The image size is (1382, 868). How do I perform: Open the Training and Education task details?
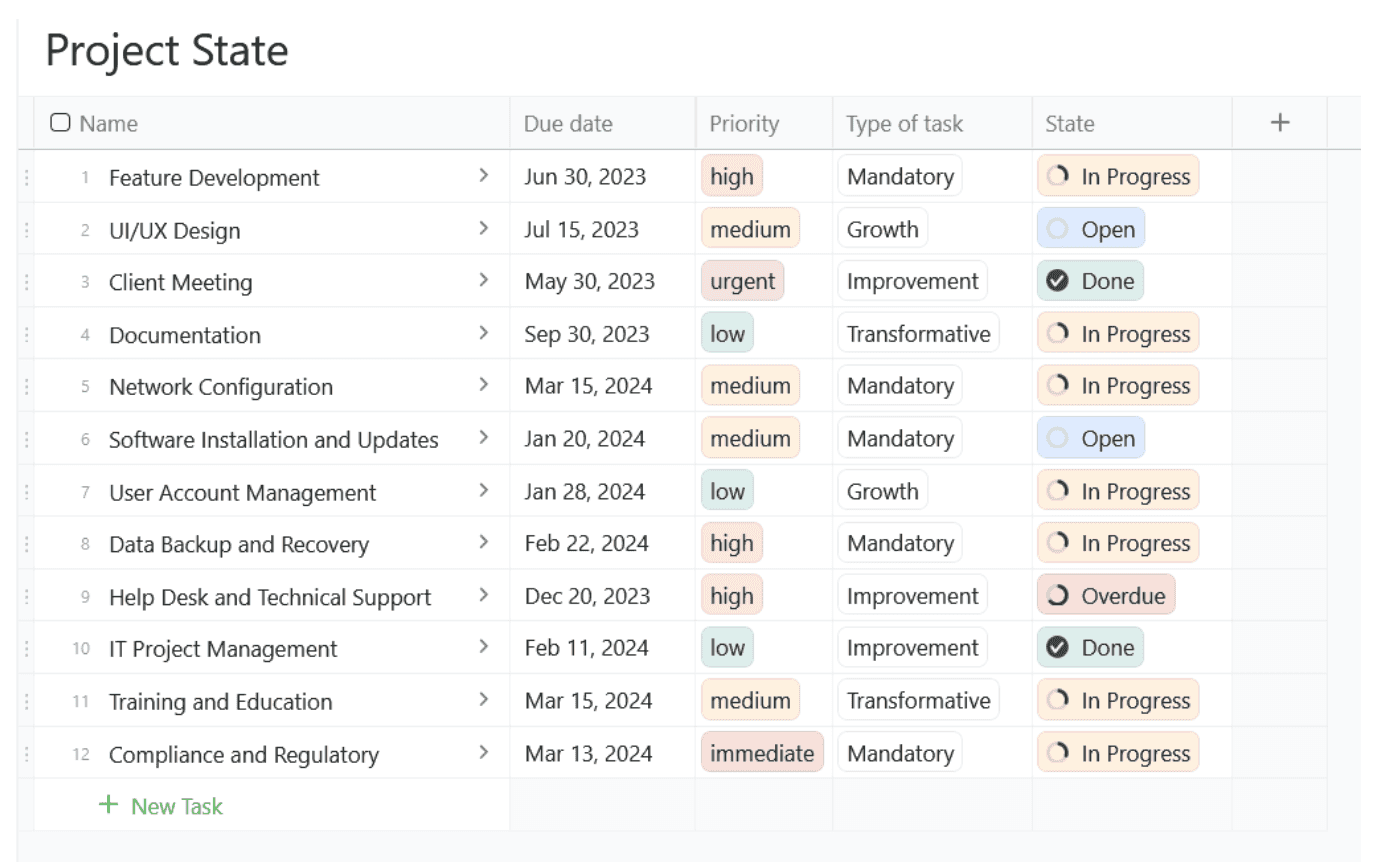[x=484, y=700]
